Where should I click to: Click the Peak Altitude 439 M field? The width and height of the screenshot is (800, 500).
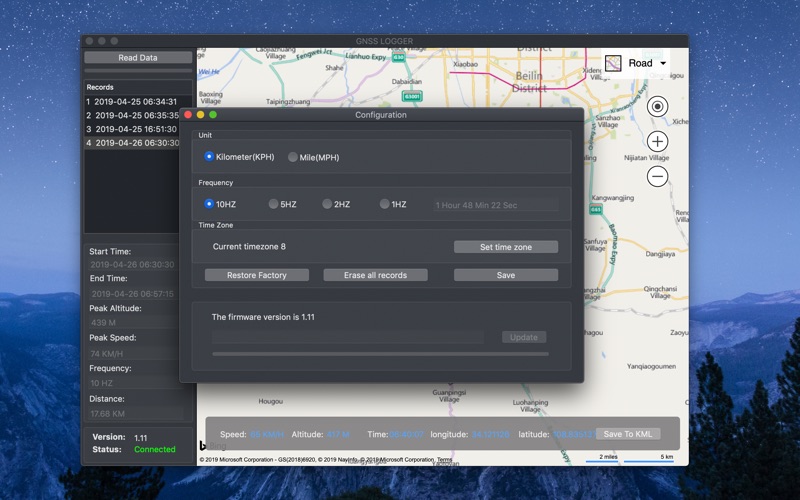pyautogui.click(x=134, y=322)
